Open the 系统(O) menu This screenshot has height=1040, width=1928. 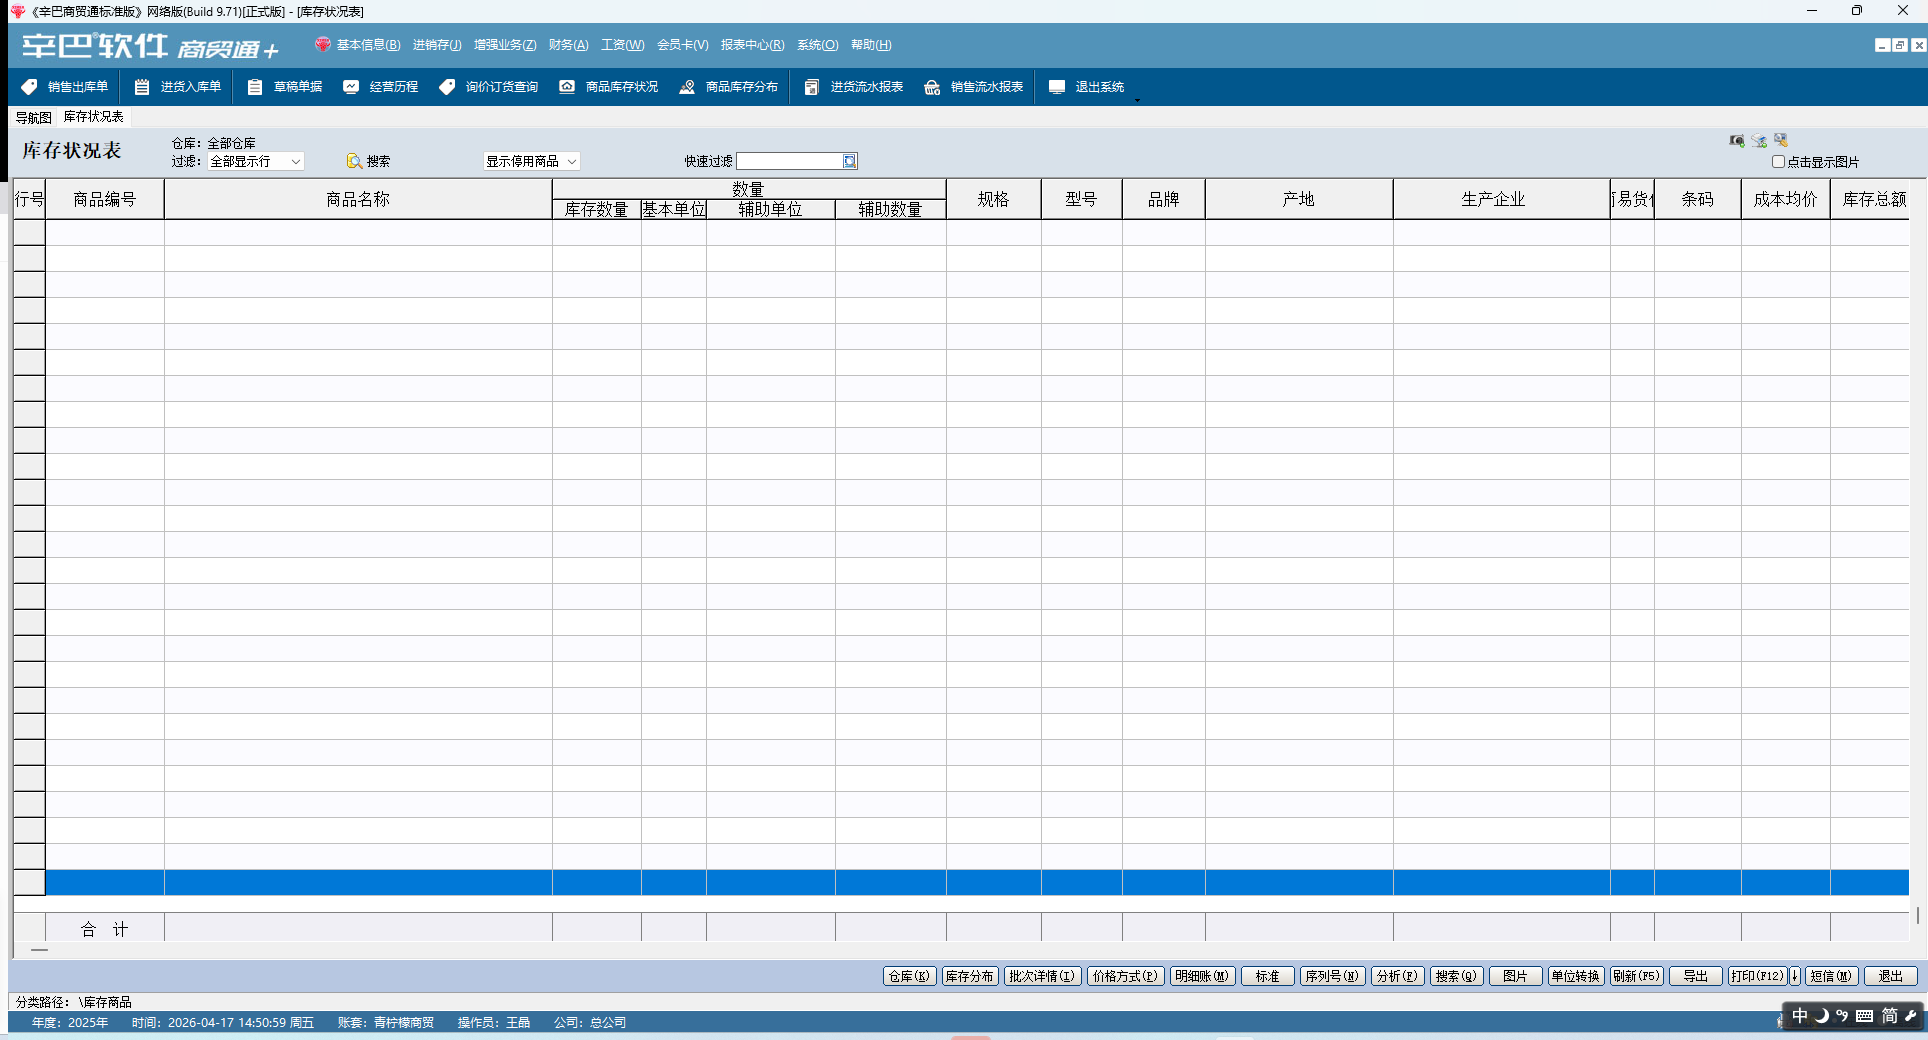[817, 45]
